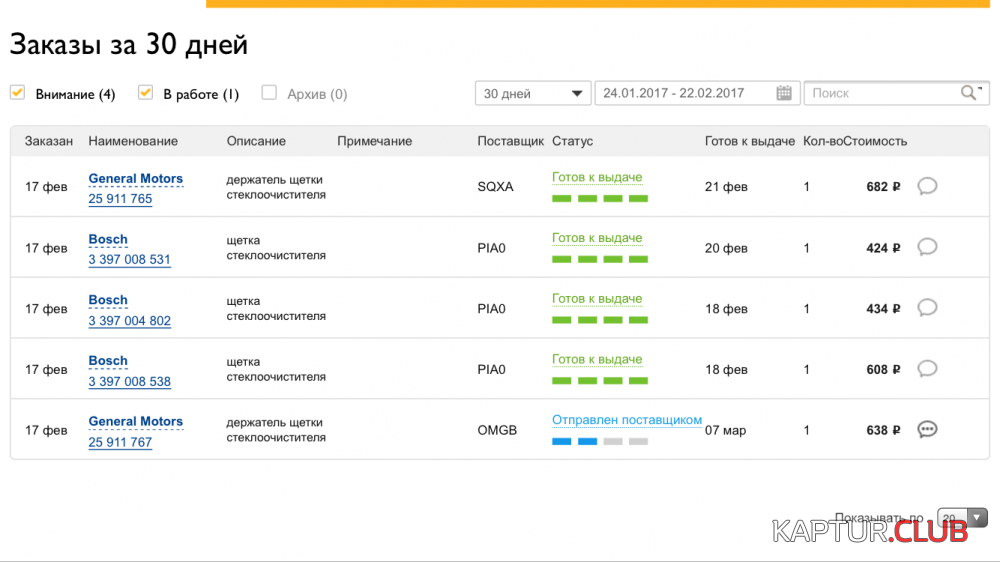Uncheck the Внимание (4) checkbox

(17, 92)
